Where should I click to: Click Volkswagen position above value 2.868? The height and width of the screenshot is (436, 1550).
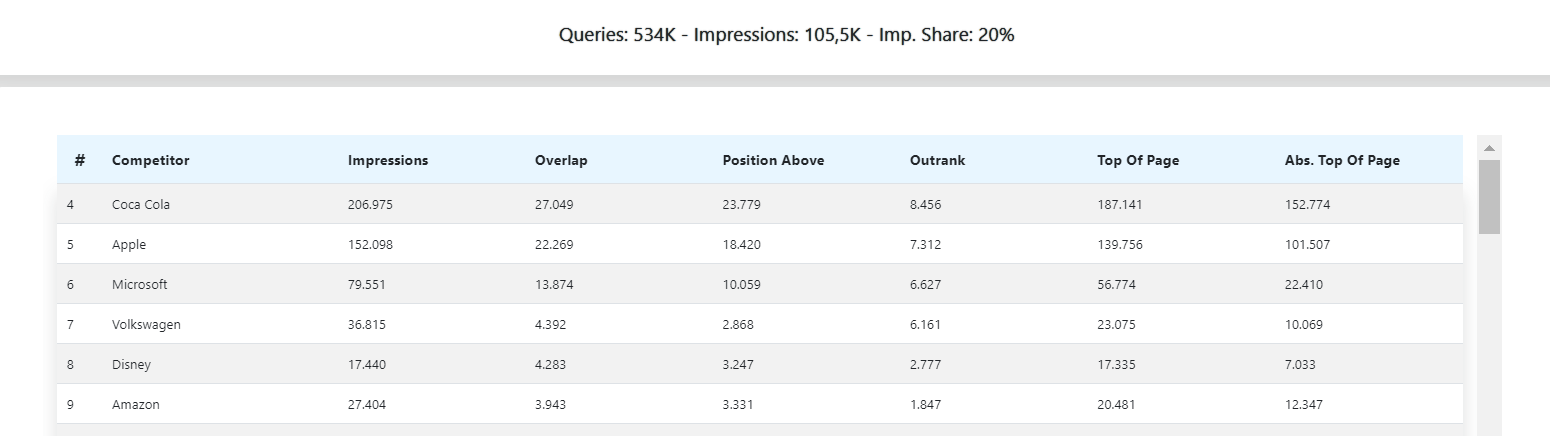[x=738, y=324]
